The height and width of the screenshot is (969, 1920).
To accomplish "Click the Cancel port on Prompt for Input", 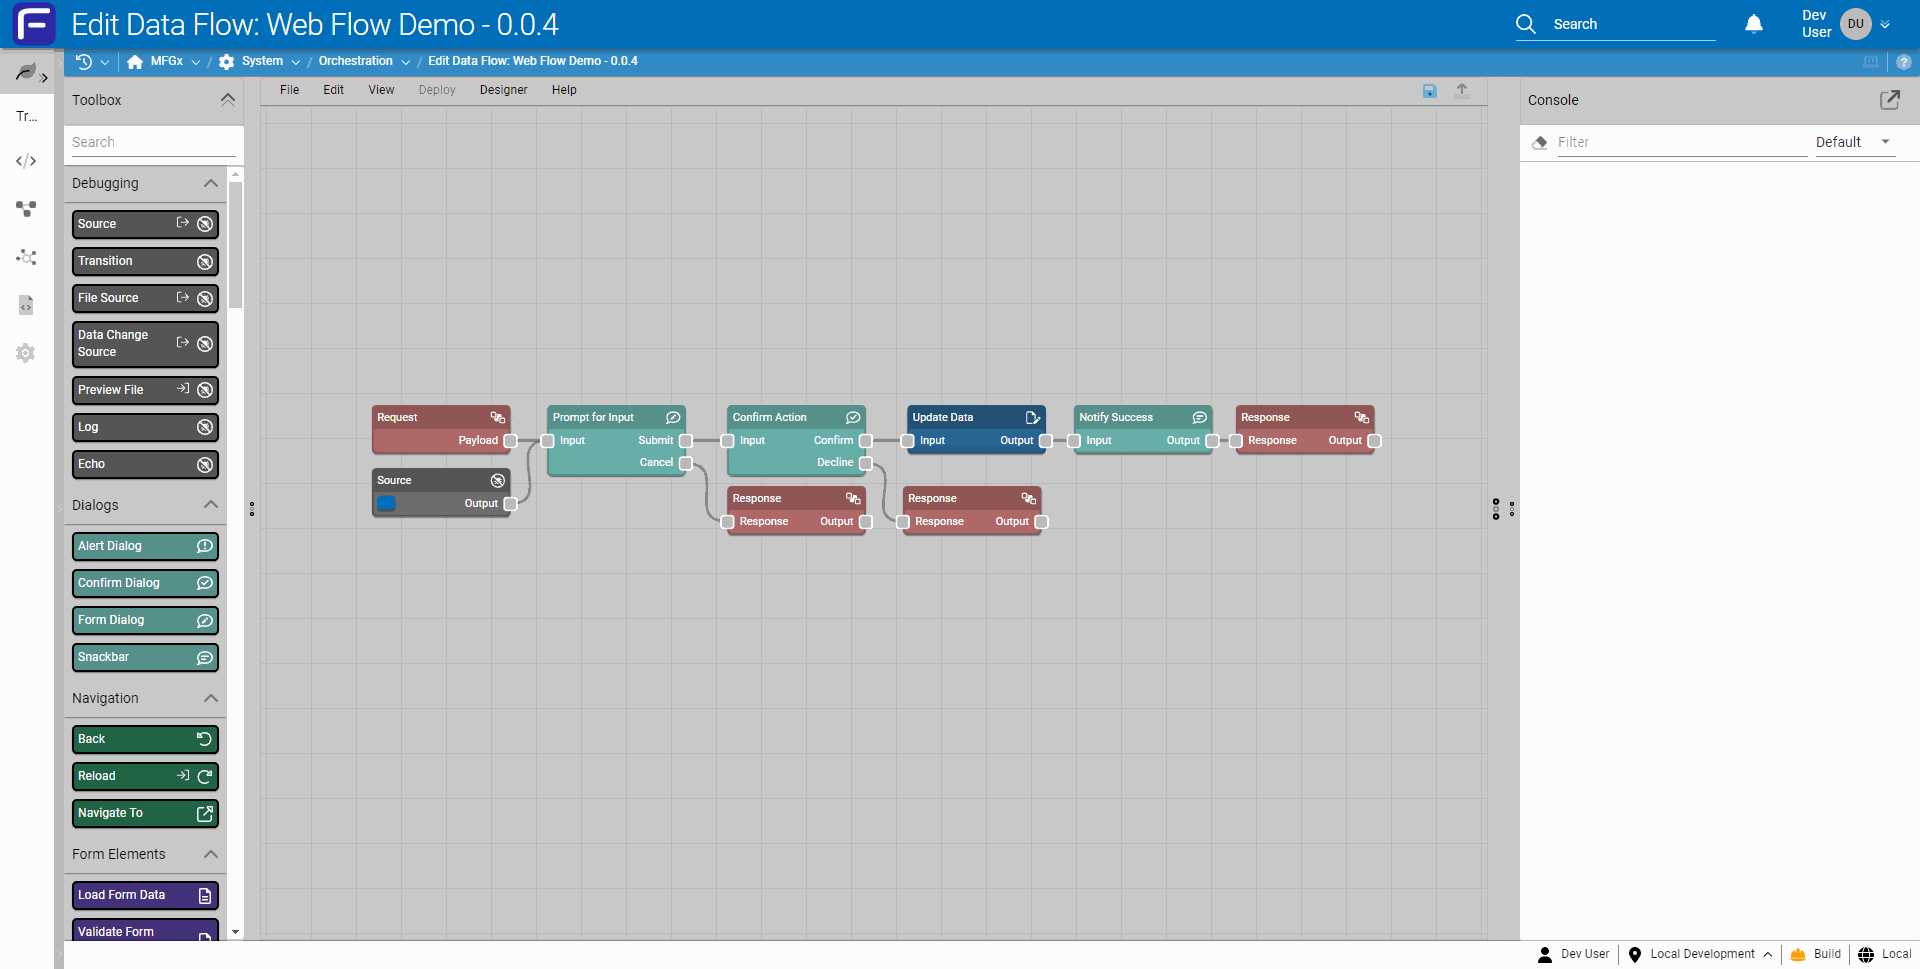I will point(686,463).
